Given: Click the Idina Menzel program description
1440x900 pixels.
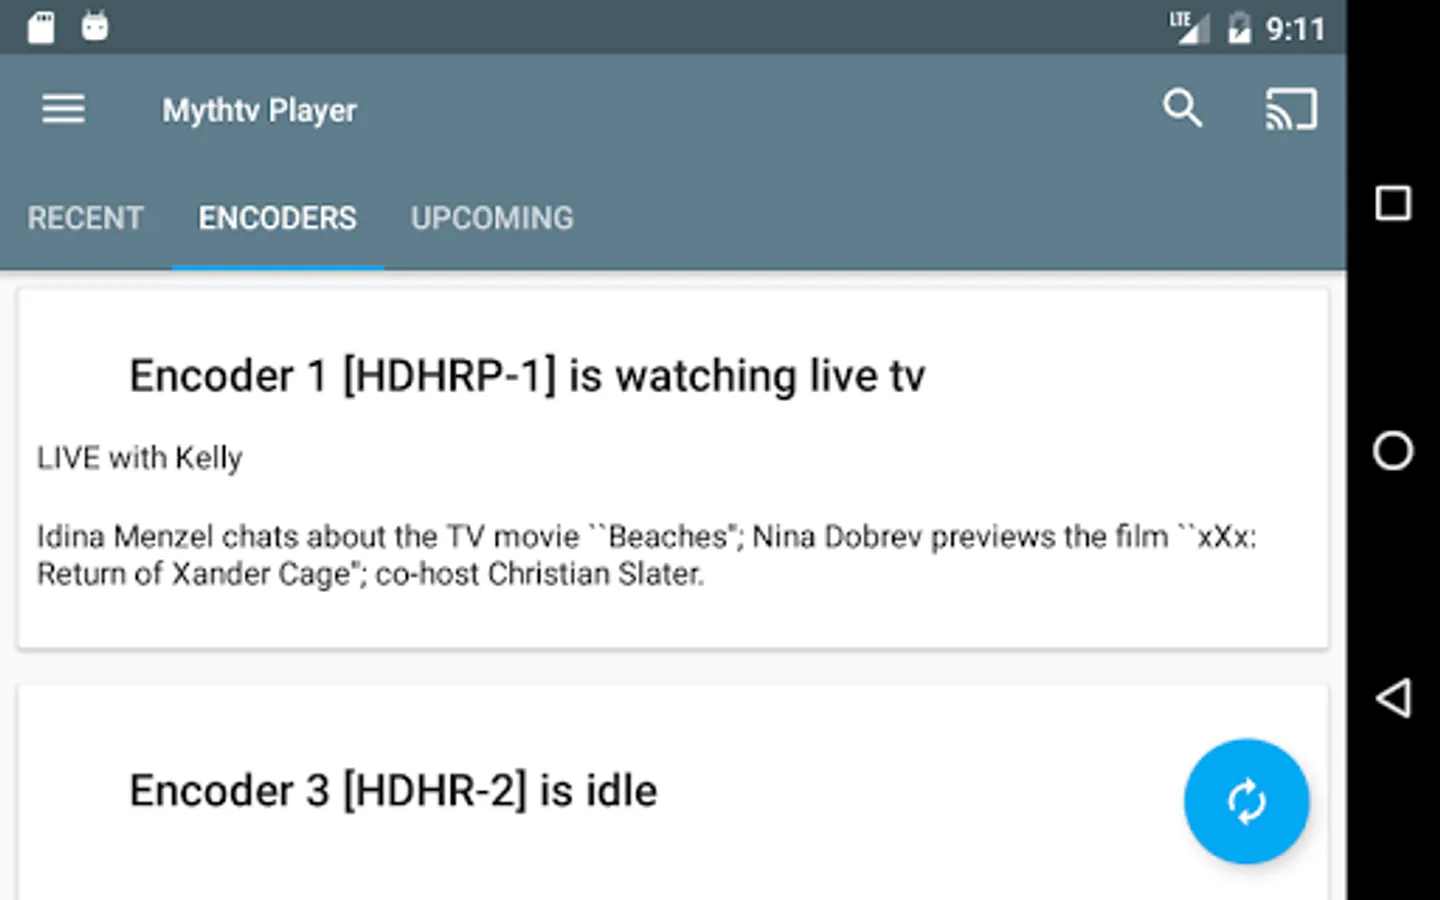Looking at the screenshot, I should 646,555.
